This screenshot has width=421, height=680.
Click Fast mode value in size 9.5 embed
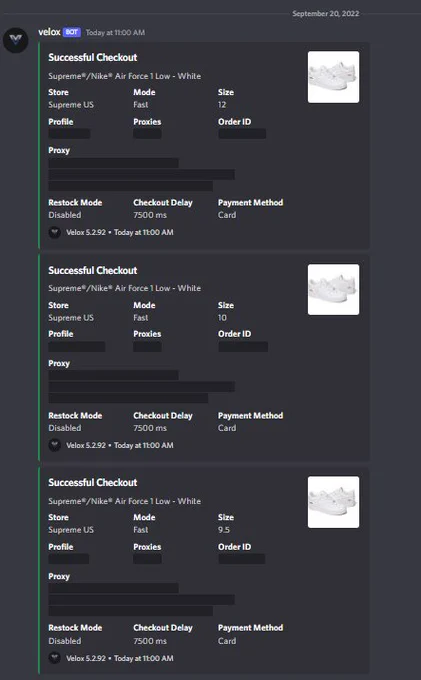coord(140,530)
